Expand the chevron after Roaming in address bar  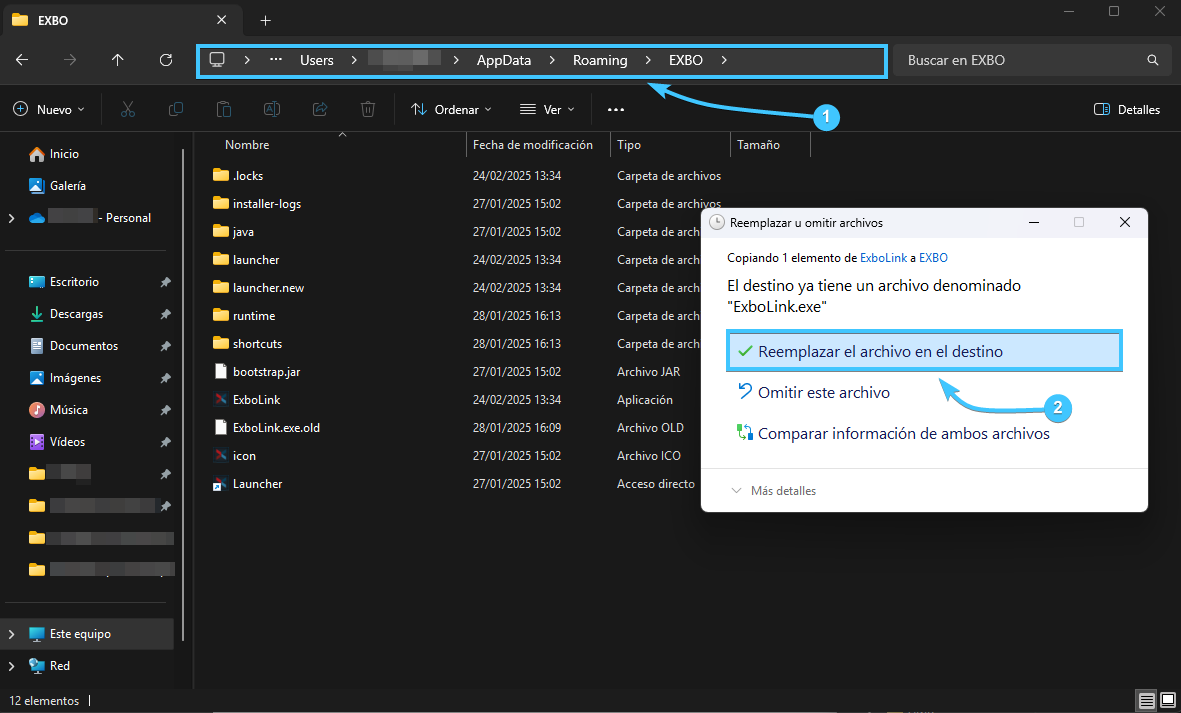click(648, 60)
